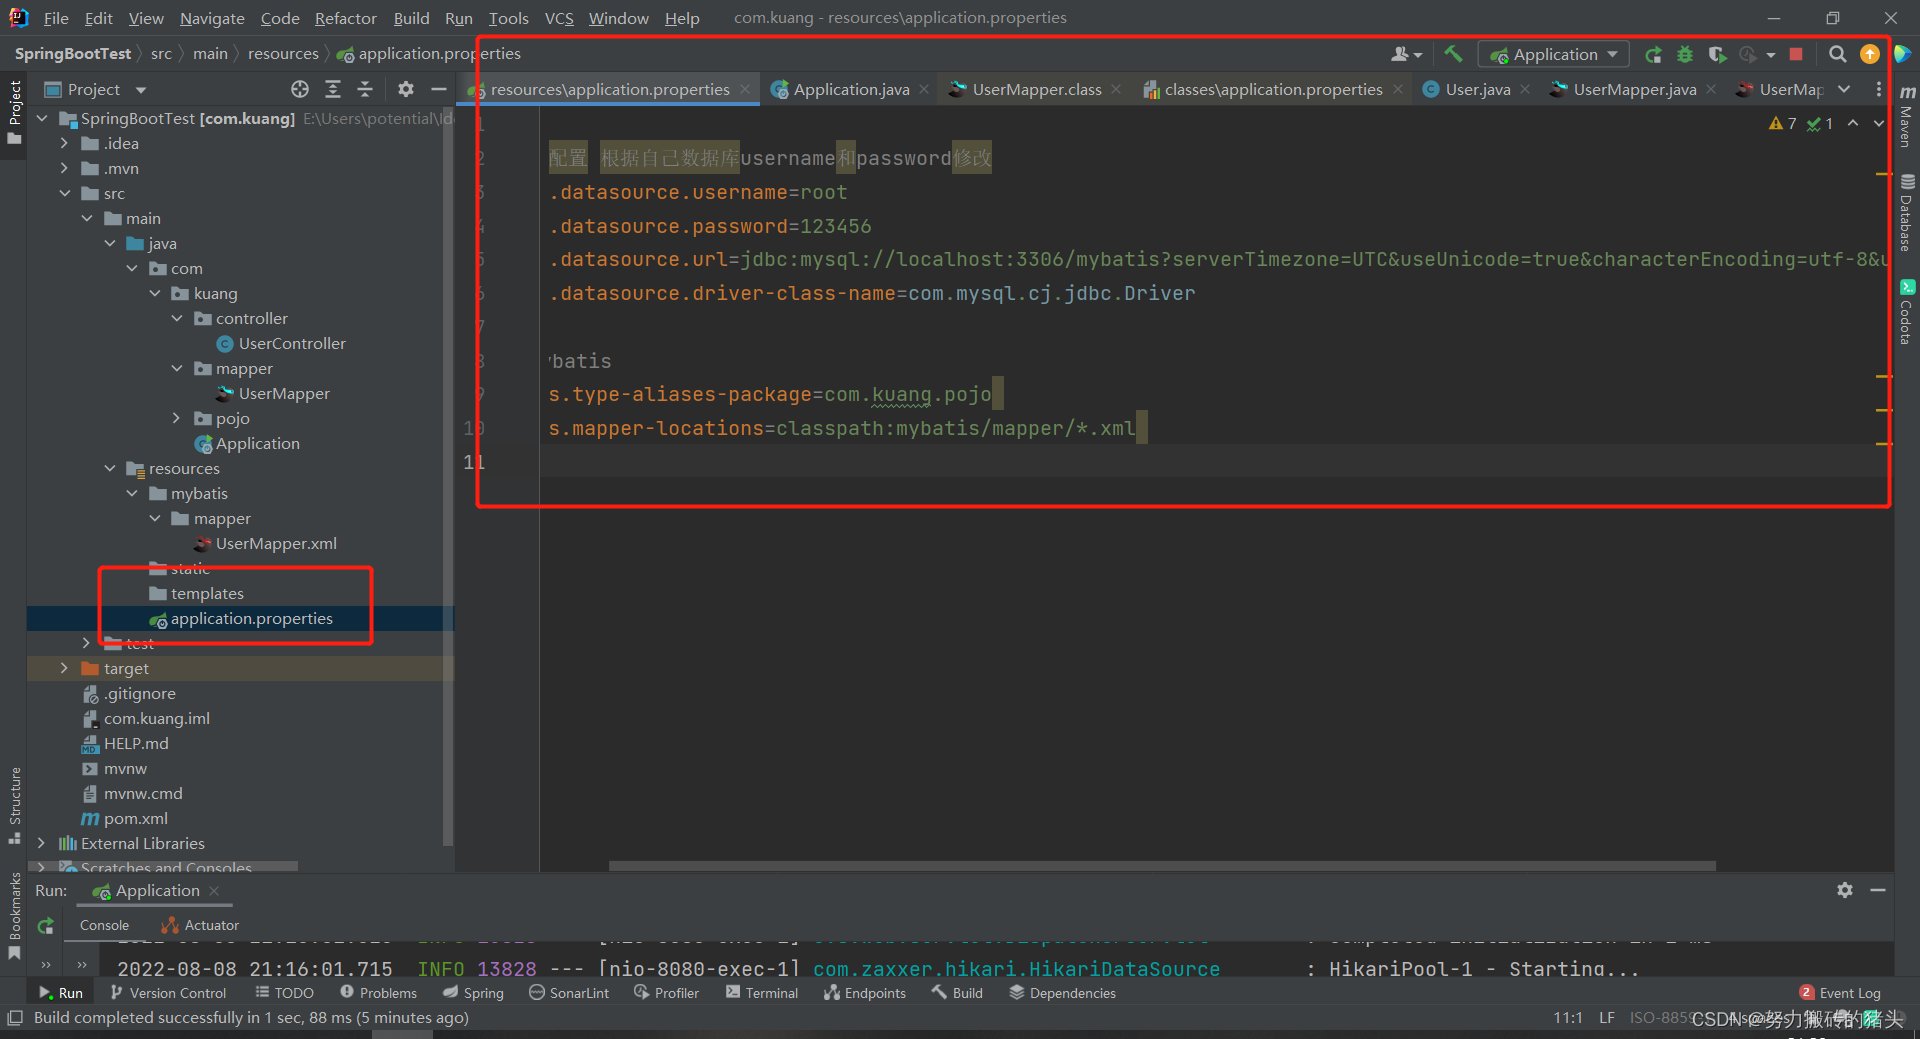Click the 11:1 caret position indicator
This screenshot has height=1039, width=1920.
pos(1567,1017)
